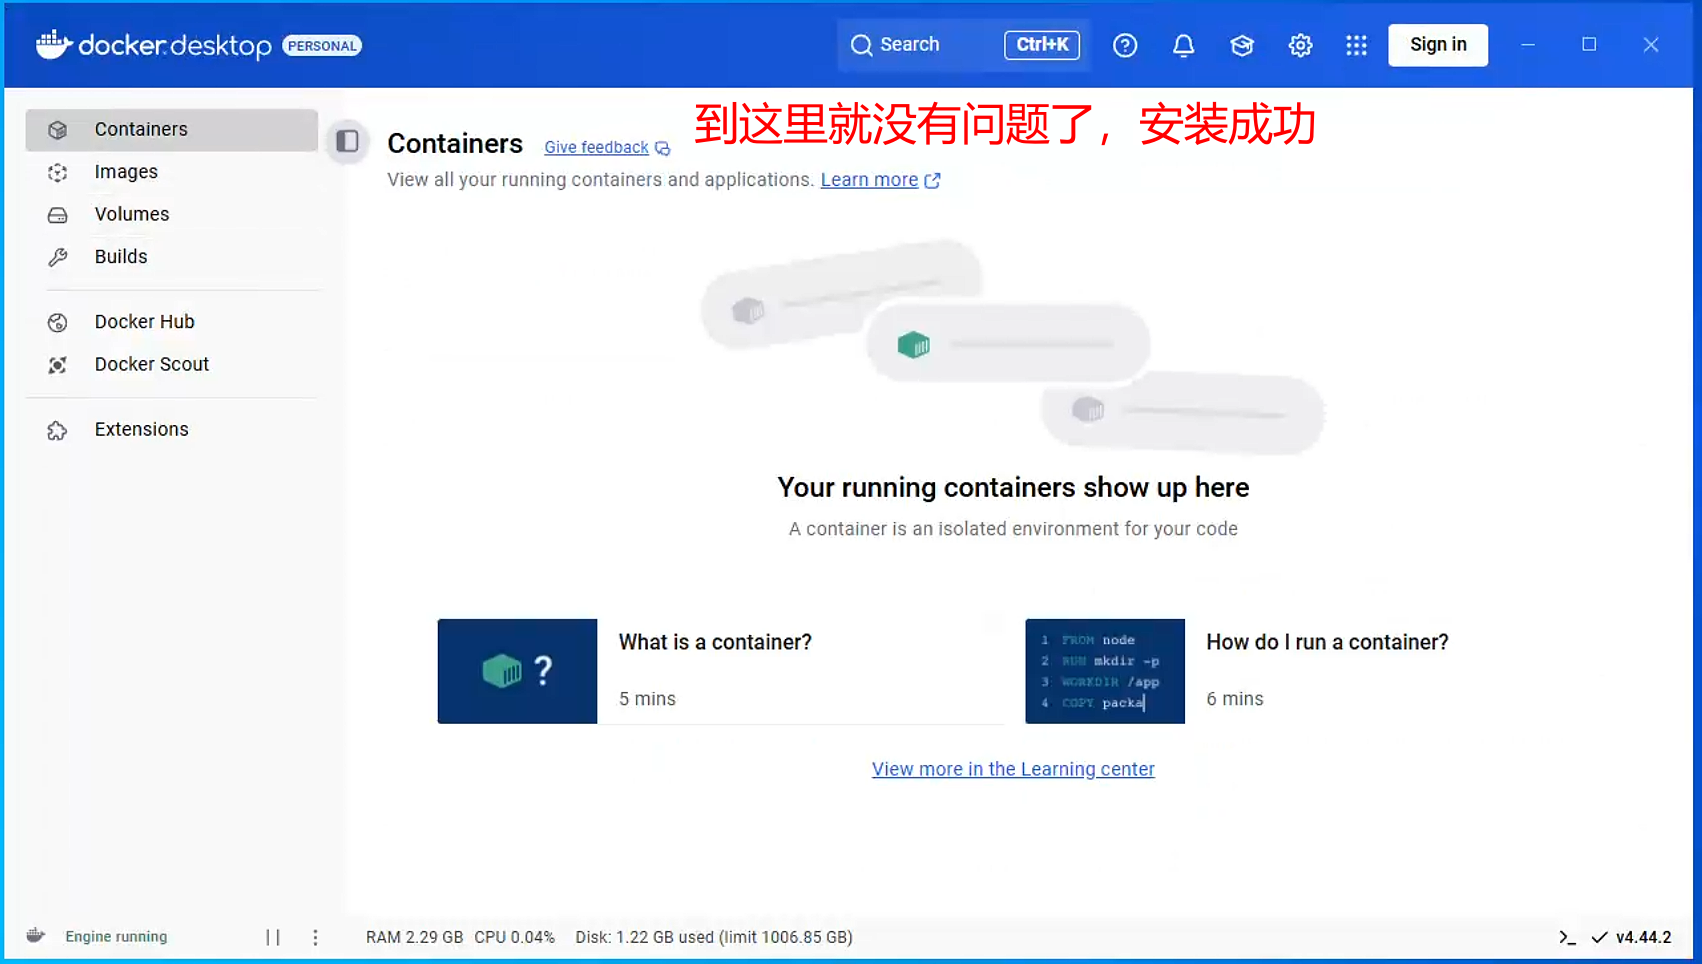Click View more in the Learning center
The height and width of the screenshot is (964, 1702).
[x=1013, y=769]
